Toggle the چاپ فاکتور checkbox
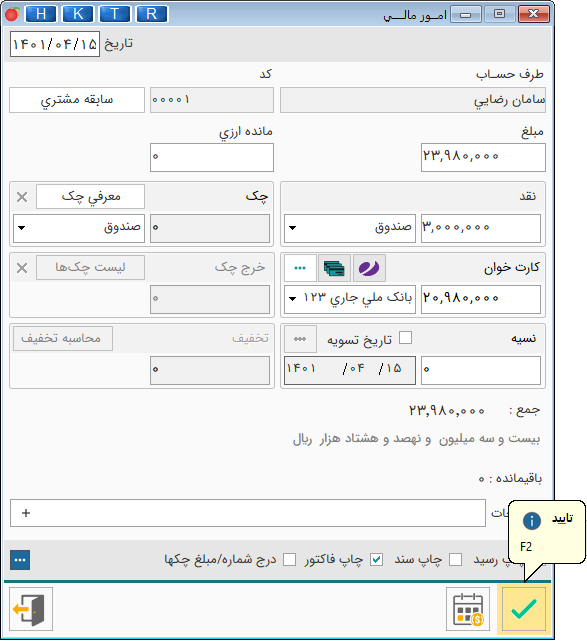587x641 pixels. click(376, 560)
